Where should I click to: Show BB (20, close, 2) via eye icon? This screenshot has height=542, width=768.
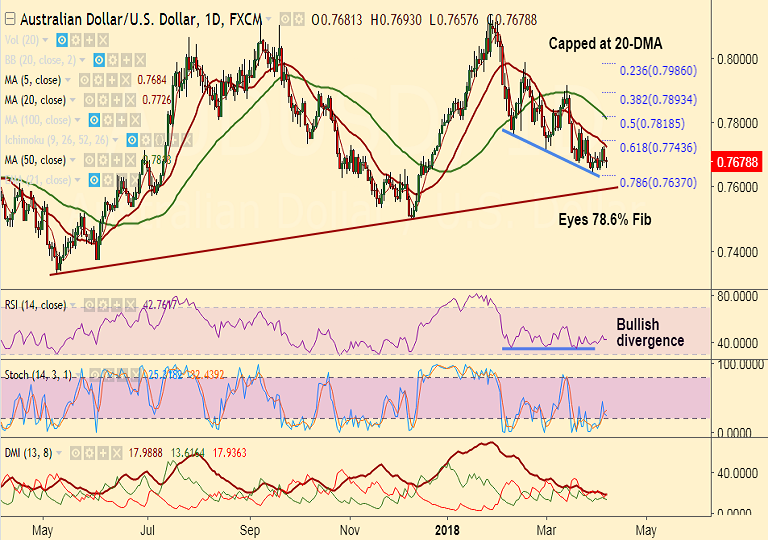tap(99, 60)
